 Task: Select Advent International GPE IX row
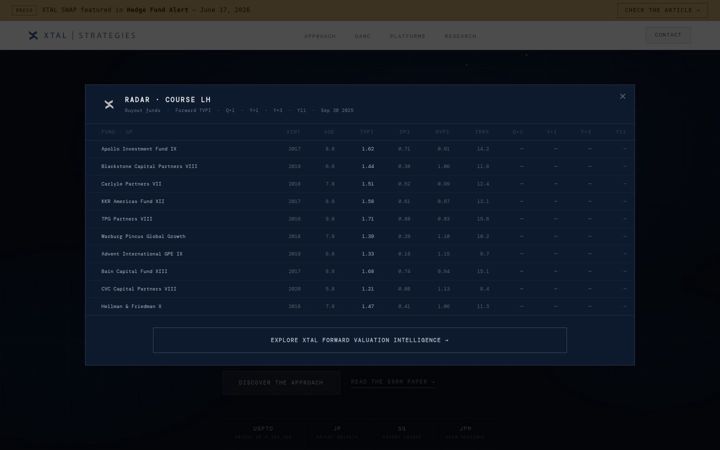click(x=360, y=254)
